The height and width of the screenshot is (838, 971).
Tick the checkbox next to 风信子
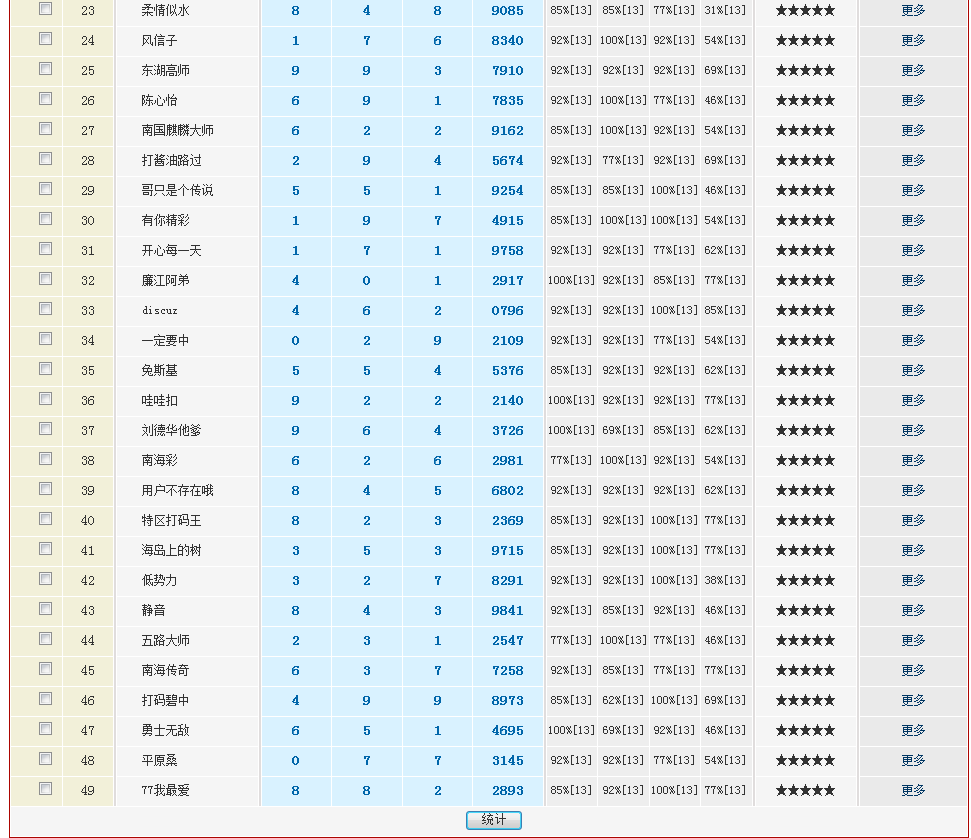[45, 39]
